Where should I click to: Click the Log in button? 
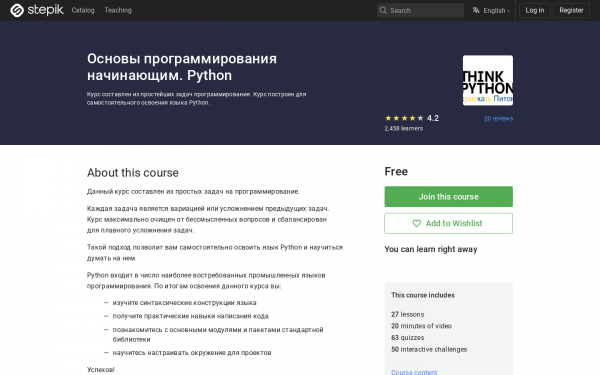tap(535, 10)
